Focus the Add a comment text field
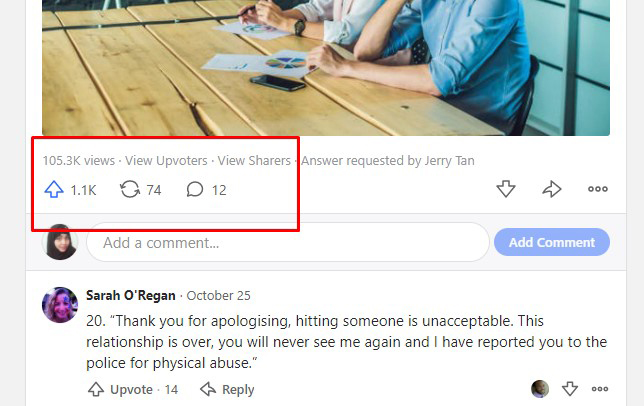Screen dimensions: 644x406 [x=288, y=242]
